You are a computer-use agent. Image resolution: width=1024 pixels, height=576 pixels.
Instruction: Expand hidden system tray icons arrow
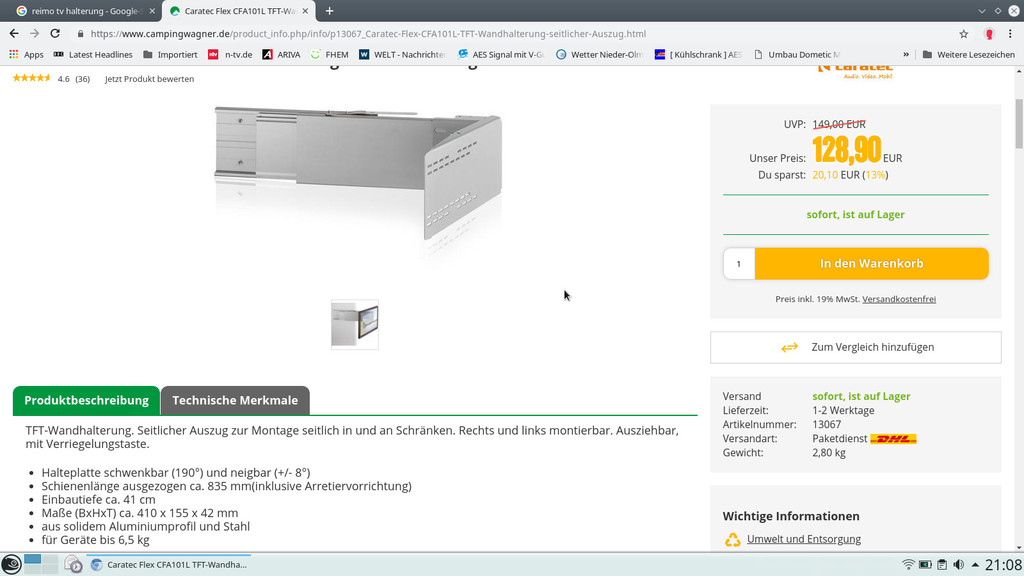[x=975, y=564]
